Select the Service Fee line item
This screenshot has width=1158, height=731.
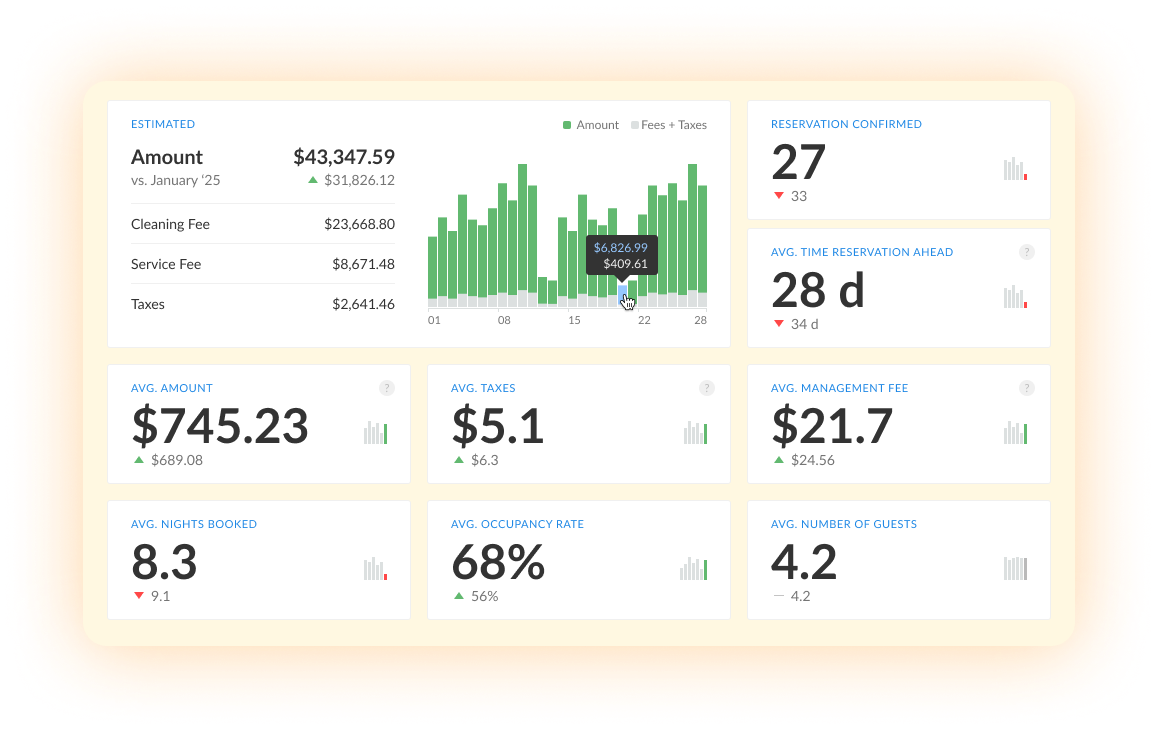(x=165, y=264)
